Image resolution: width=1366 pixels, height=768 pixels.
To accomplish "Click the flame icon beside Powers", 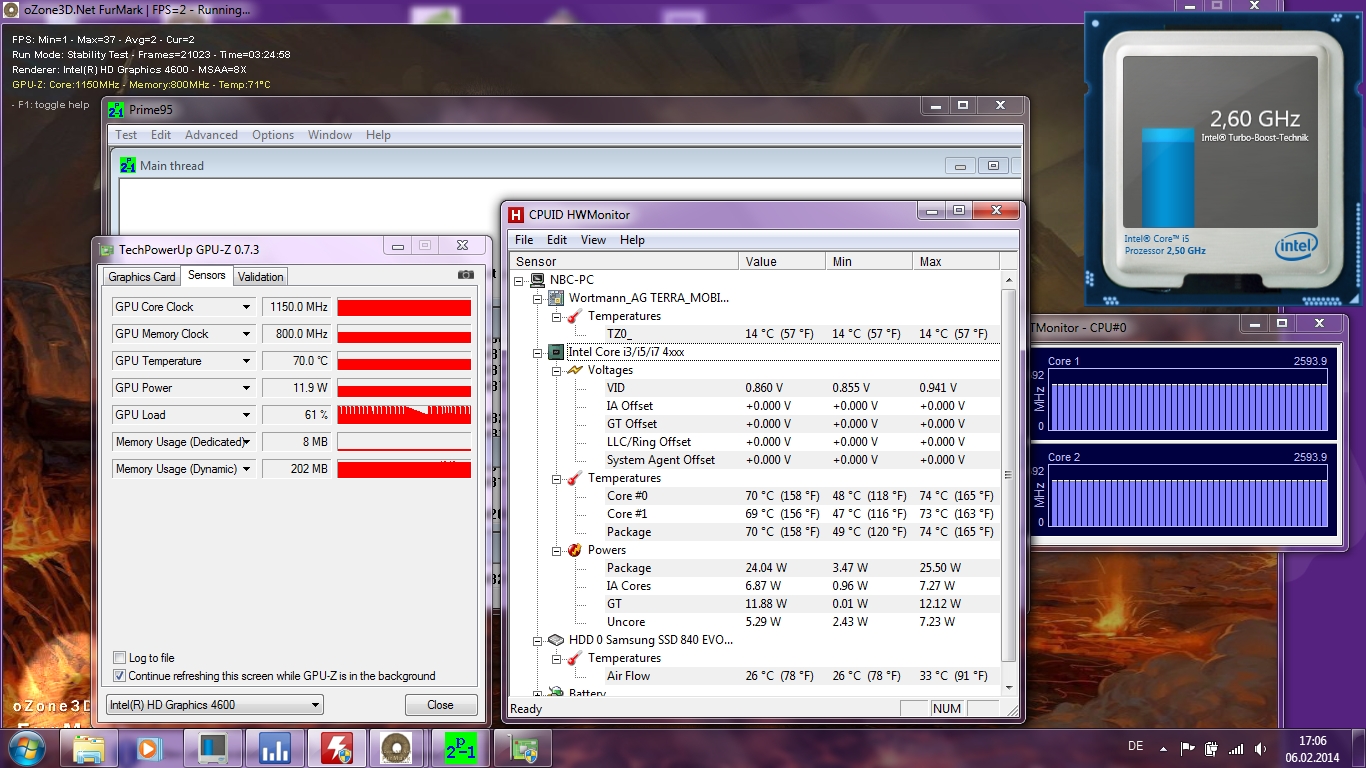I will (x=575, y=550).
